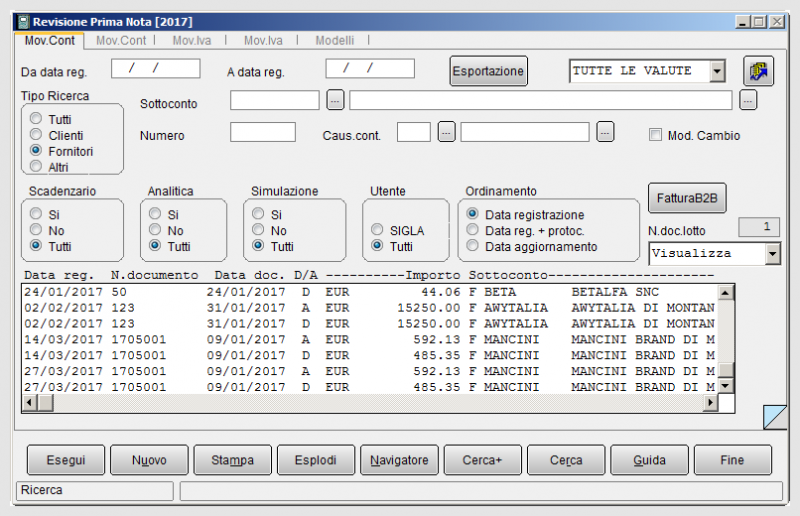Select MANCINI row 27/03/2017 with 485.35
Screen dimensions: 800x516
[369, 387]
